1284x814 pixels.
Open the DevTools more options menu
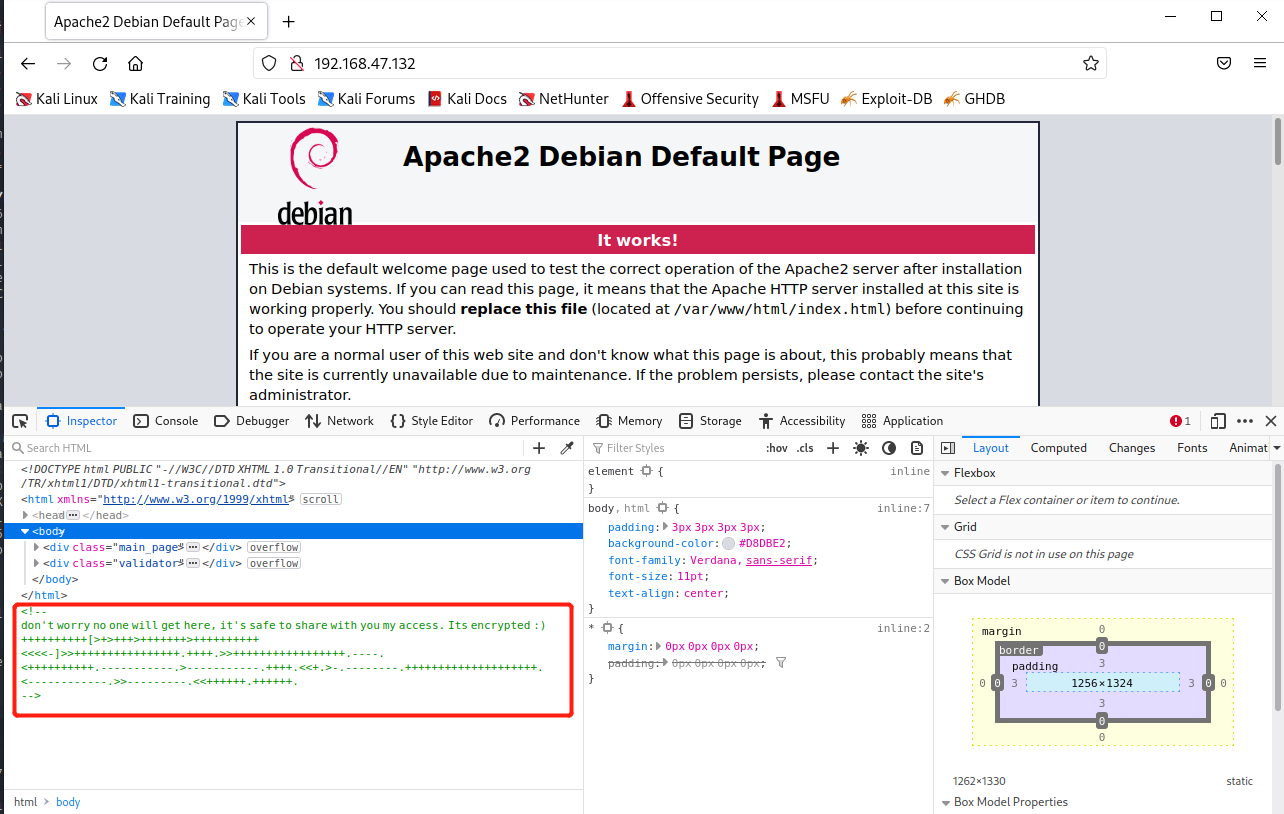pos(1245,421)
